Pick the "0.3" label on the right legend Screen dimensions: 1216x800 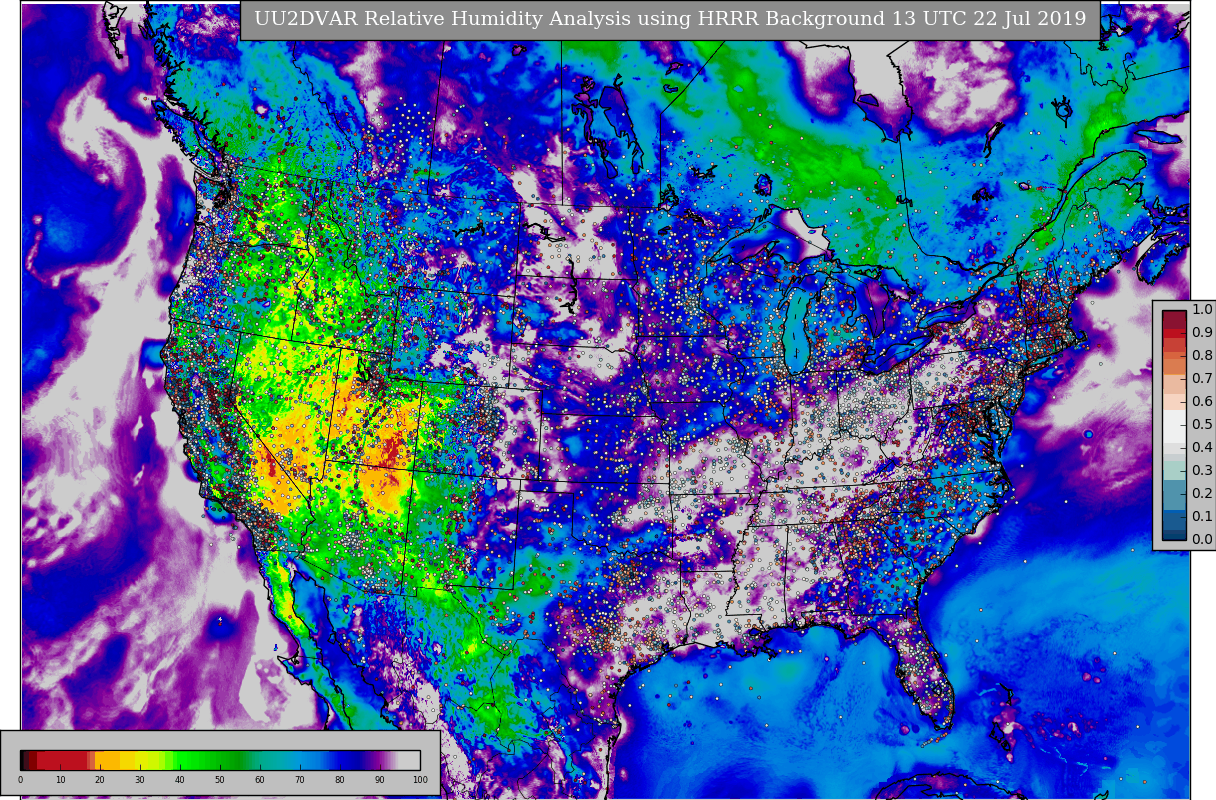1202,471
